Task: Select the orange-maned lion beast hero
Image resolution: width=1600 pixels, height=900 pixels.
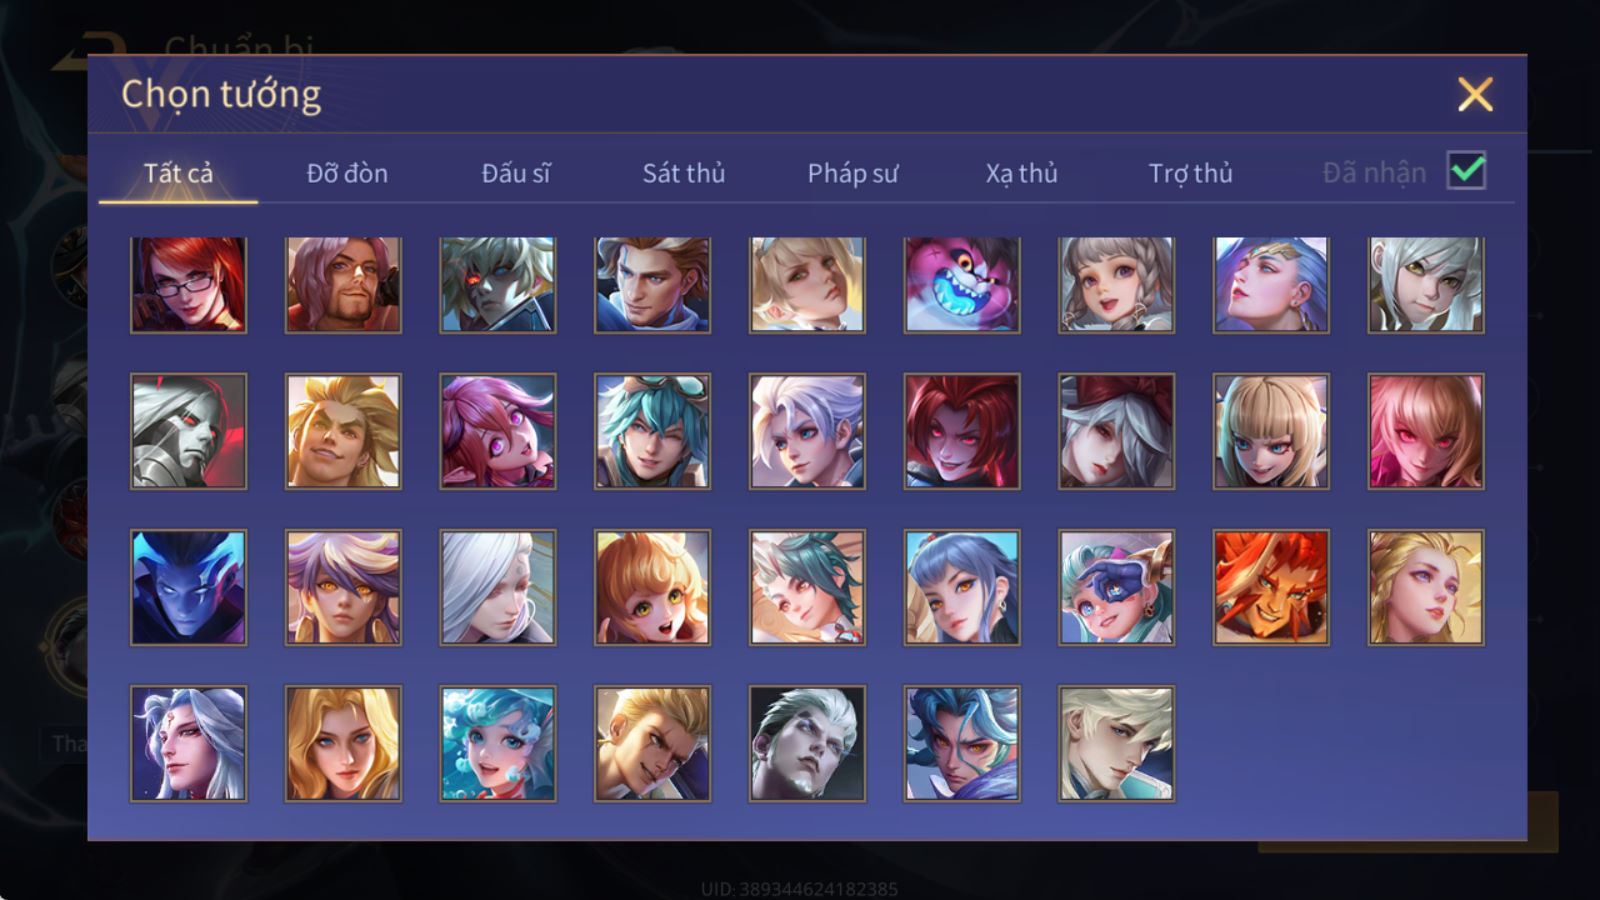Action: [1271, 587]
